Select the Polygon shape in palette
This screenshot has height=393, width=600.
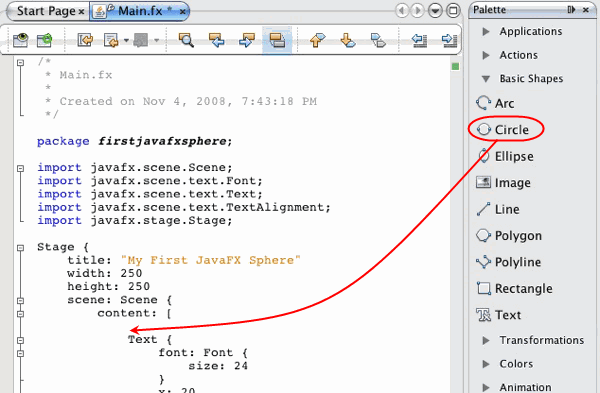(509, 236)
